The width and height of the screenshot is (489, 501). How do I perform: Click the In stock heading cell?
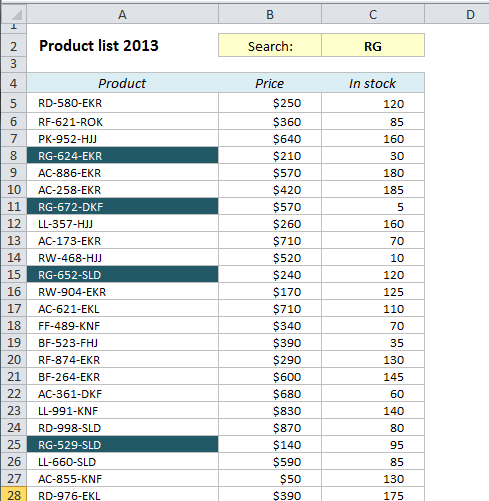point(373,83)
